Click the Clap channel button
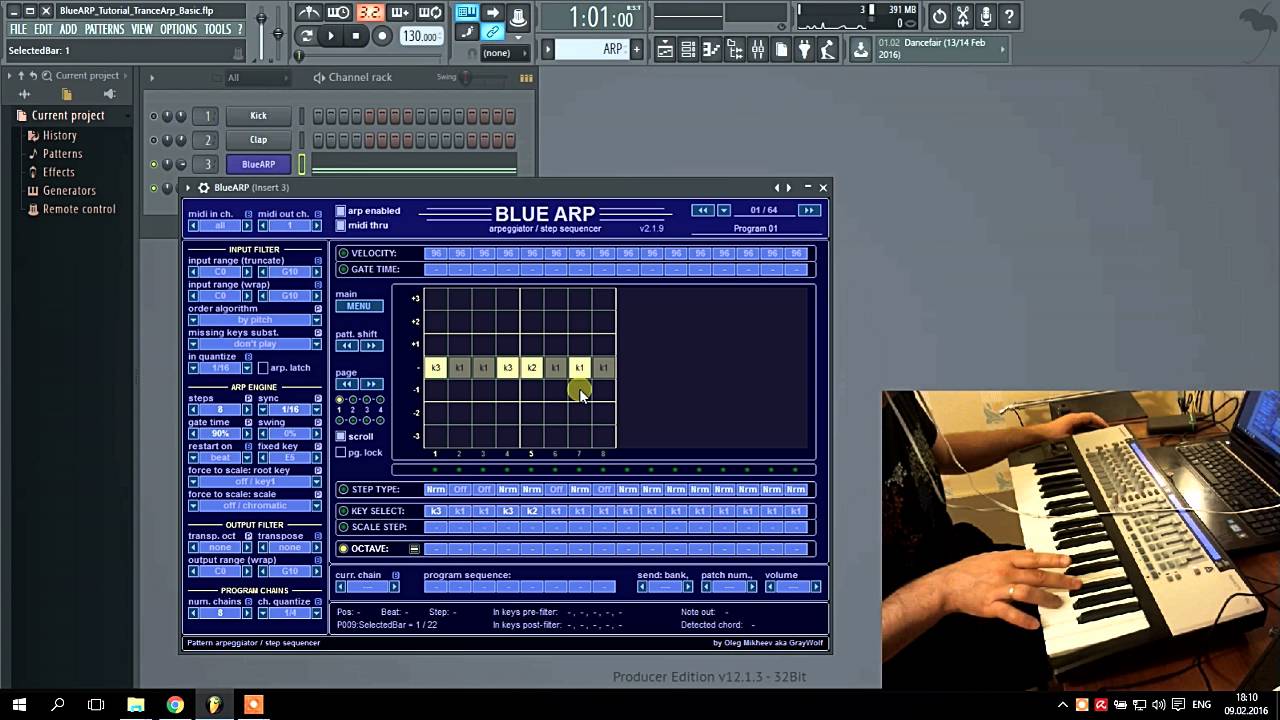The width and height of the screenshot is (1280, 720). point(258,140)
